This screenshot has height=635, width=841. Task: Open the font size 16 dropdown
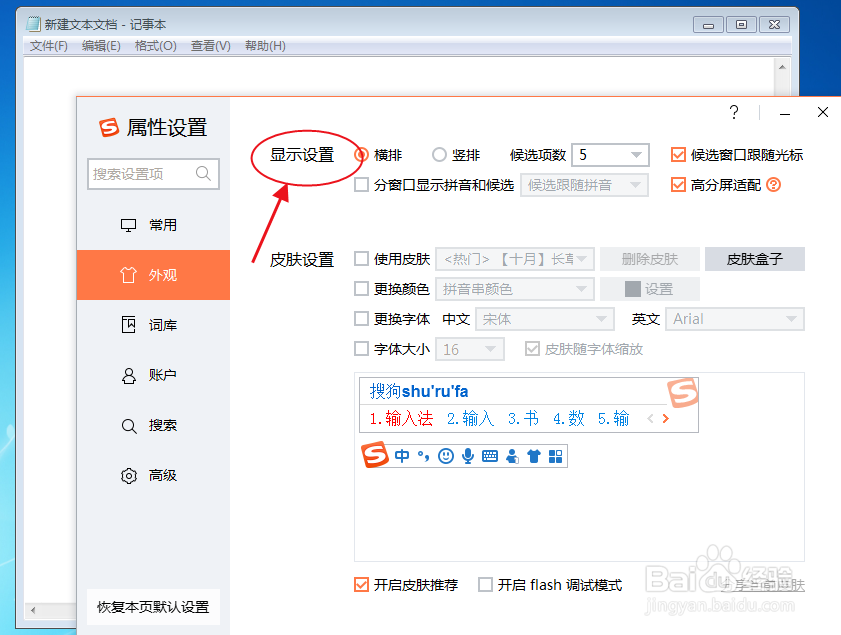point(470,349)
